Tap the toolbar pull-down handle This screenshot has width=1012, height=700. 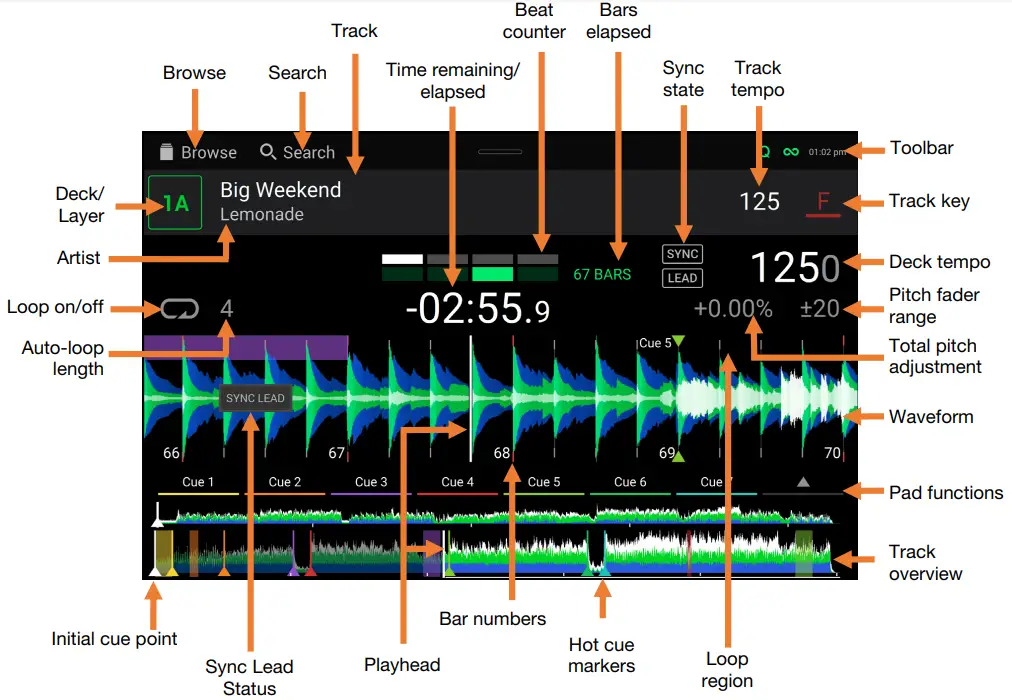point(500,152)
